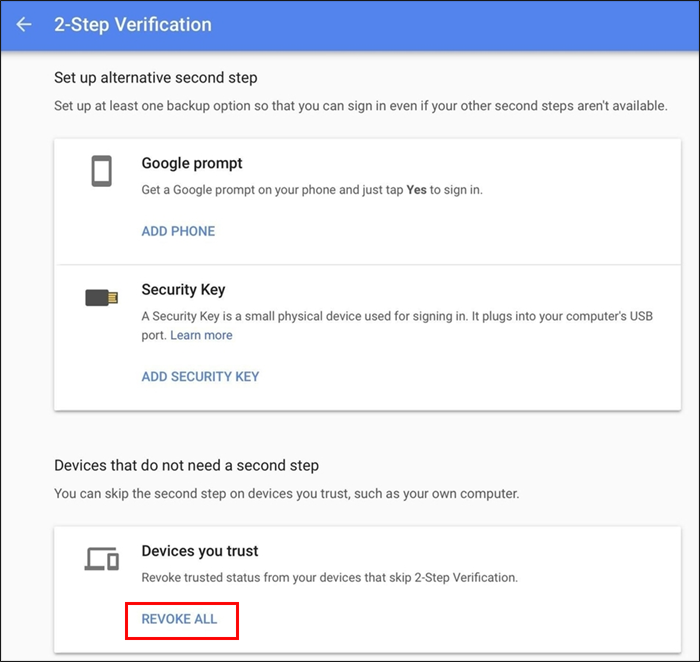The height and width of the screenshot is (662, 700).
Task: Click the back arrow in header
Action: click(24, 24)
